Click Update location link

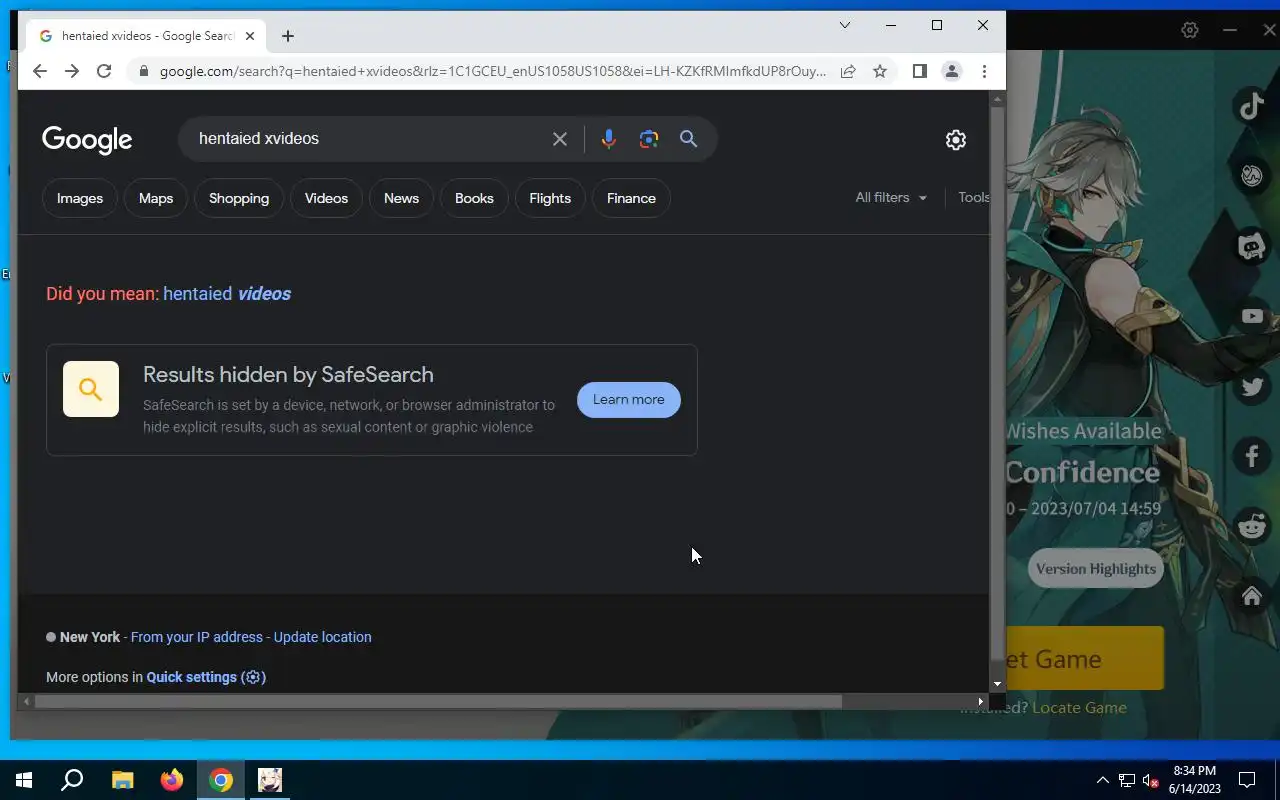click(x=323, y=637)
